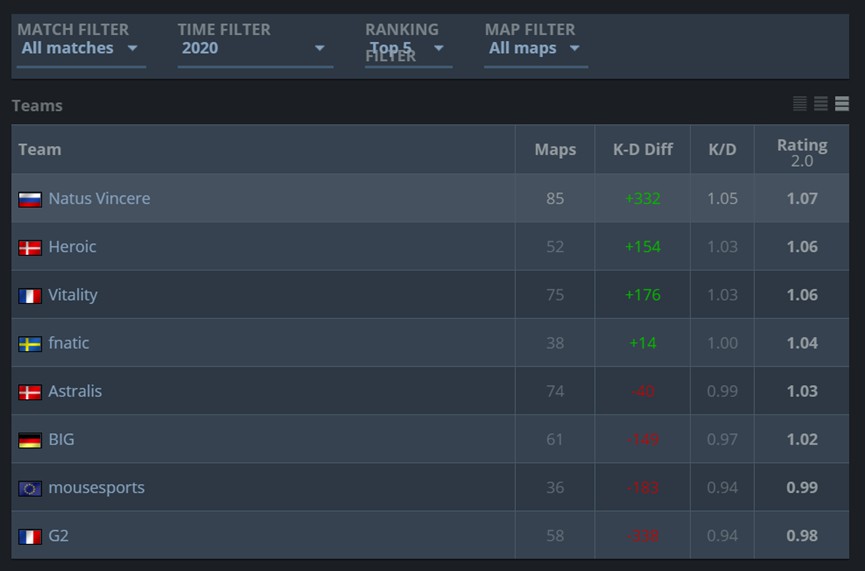Open the Vitality team link
This screenshot has height=571, width=865.
[x=73, y=295]
